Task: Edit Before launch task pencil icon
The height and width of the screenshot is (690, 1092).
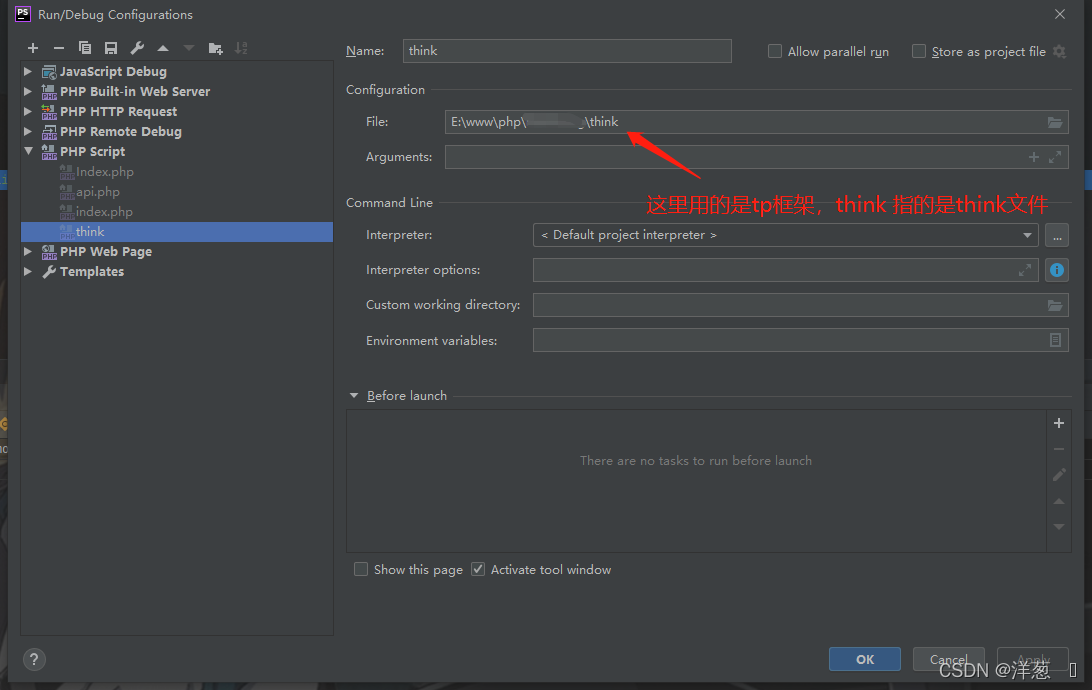Action: tap(1059, 475)
